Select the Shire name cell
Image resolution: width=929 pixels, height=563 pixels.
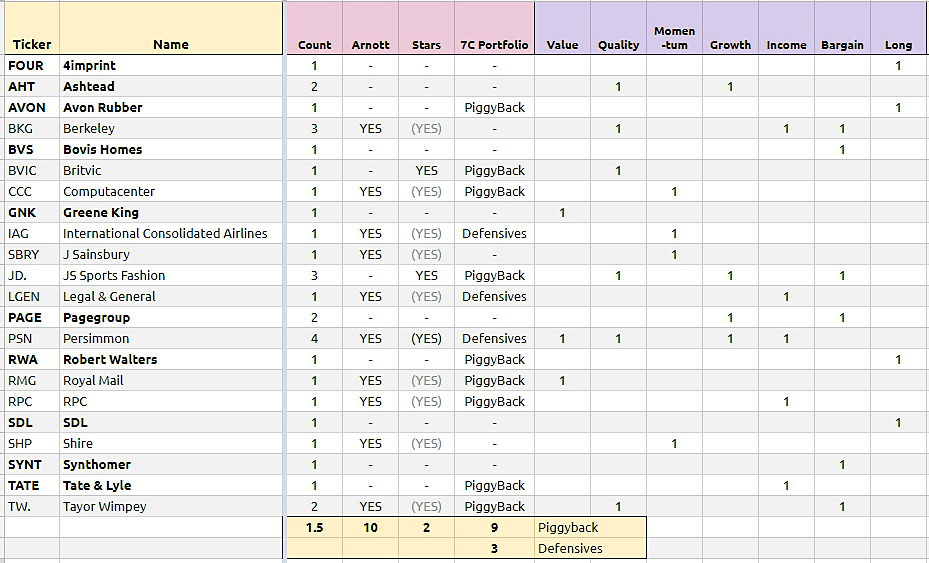pyautogui.click(x=171, y=443)
